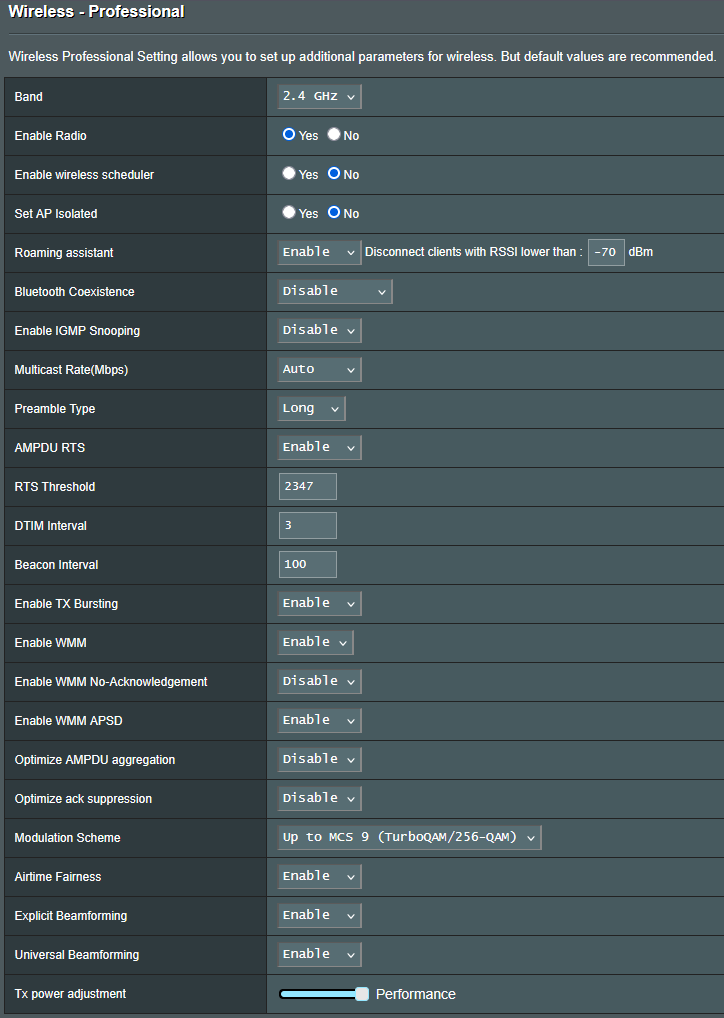724x1018 pixels.
Task: Open the Enable WMM No-Acknowledgement dropdown
Action: click(319, 681)
